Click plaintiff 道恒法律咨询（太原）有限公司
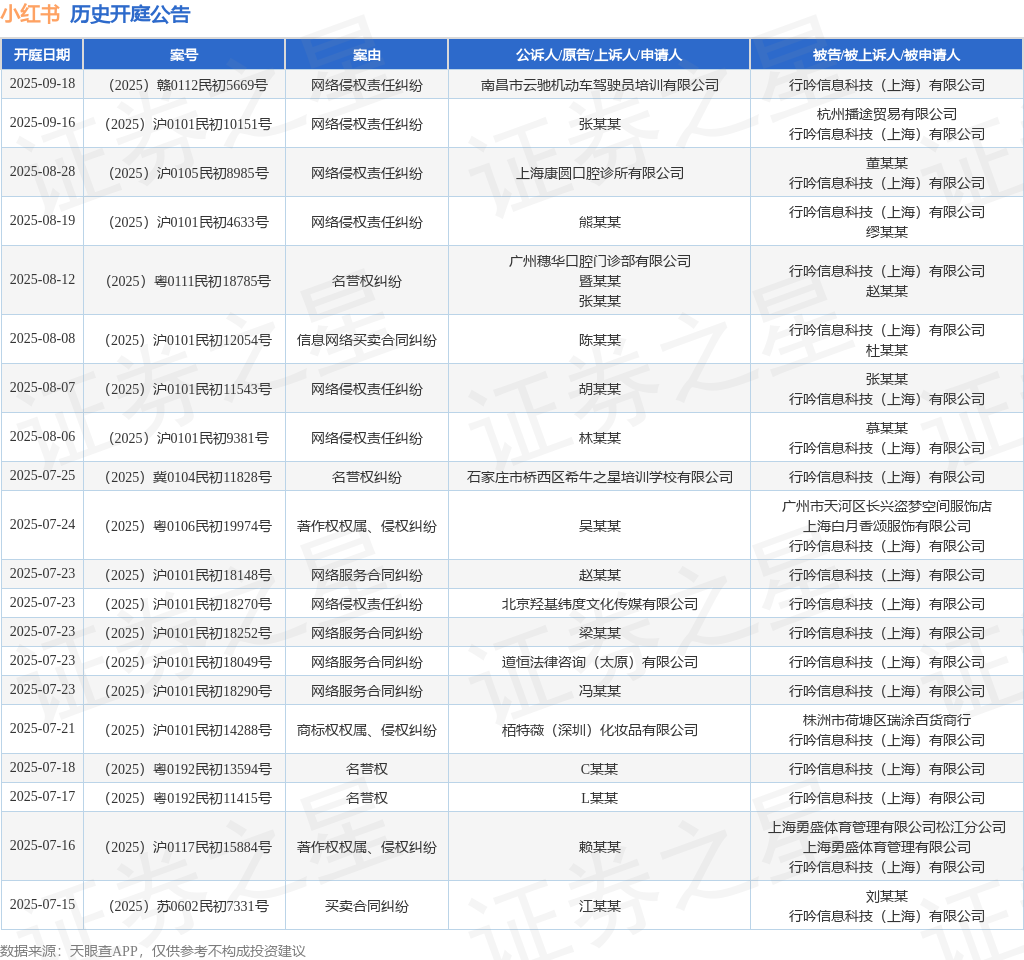 [x=599, y=662]
